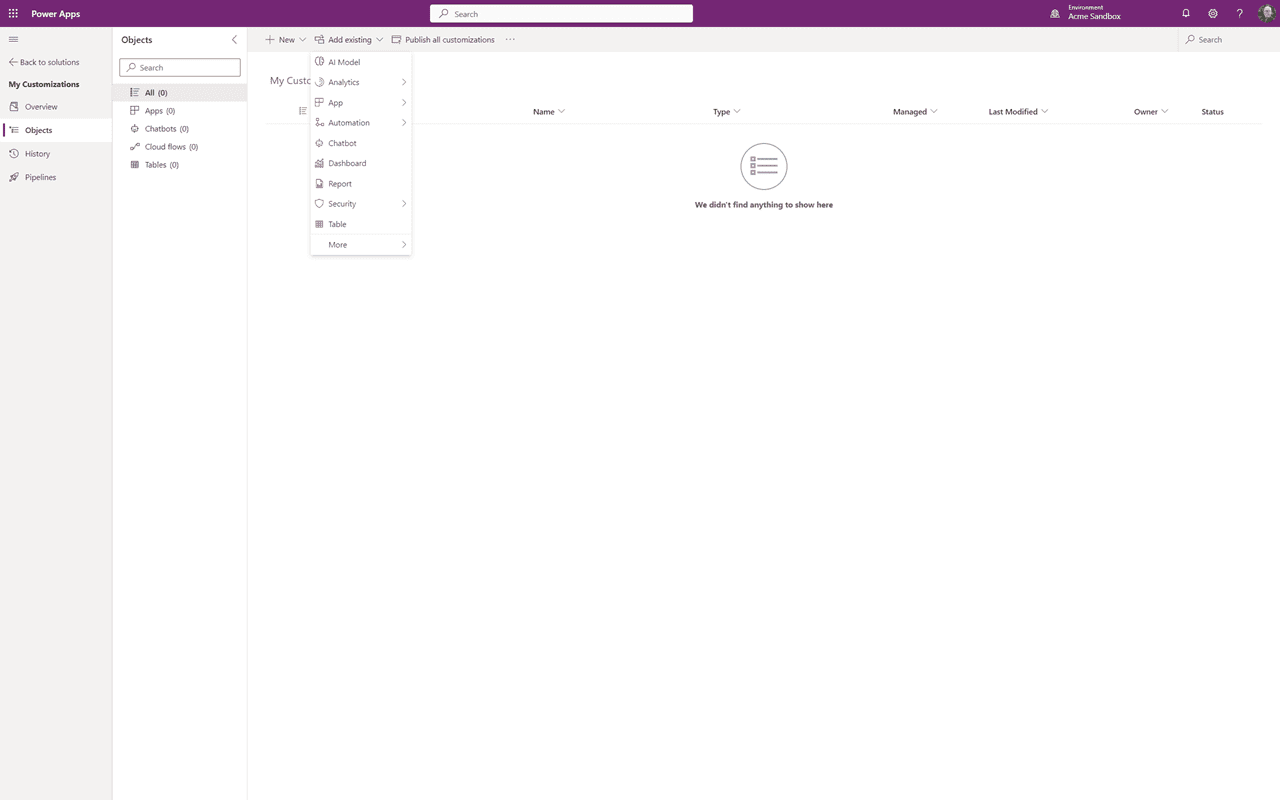This screenshot has height=800, width=1280.
Task: Open notifications via the bell icon
Action: tap(1186, 13)
